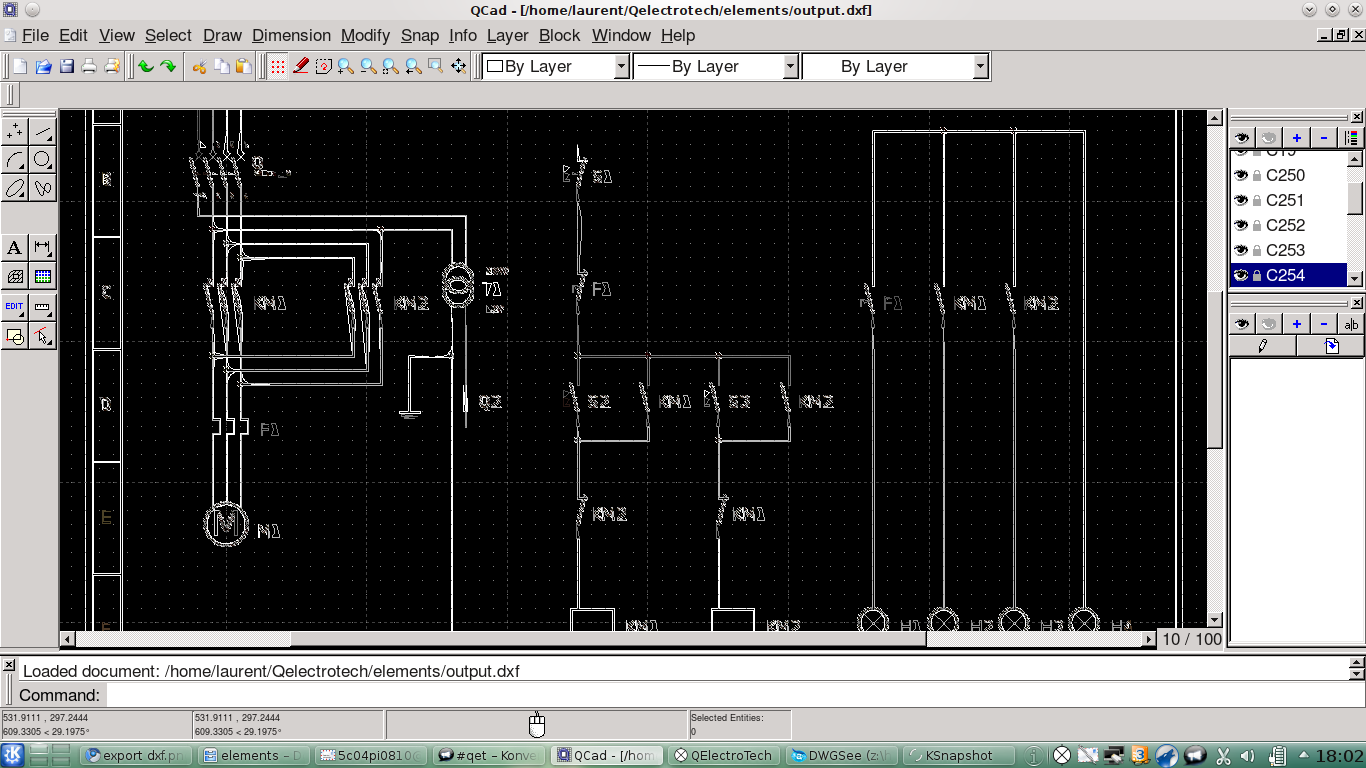The image size is (1366, 768).
Task: Open the lines drawing tool menu
Action: [43, 131]
